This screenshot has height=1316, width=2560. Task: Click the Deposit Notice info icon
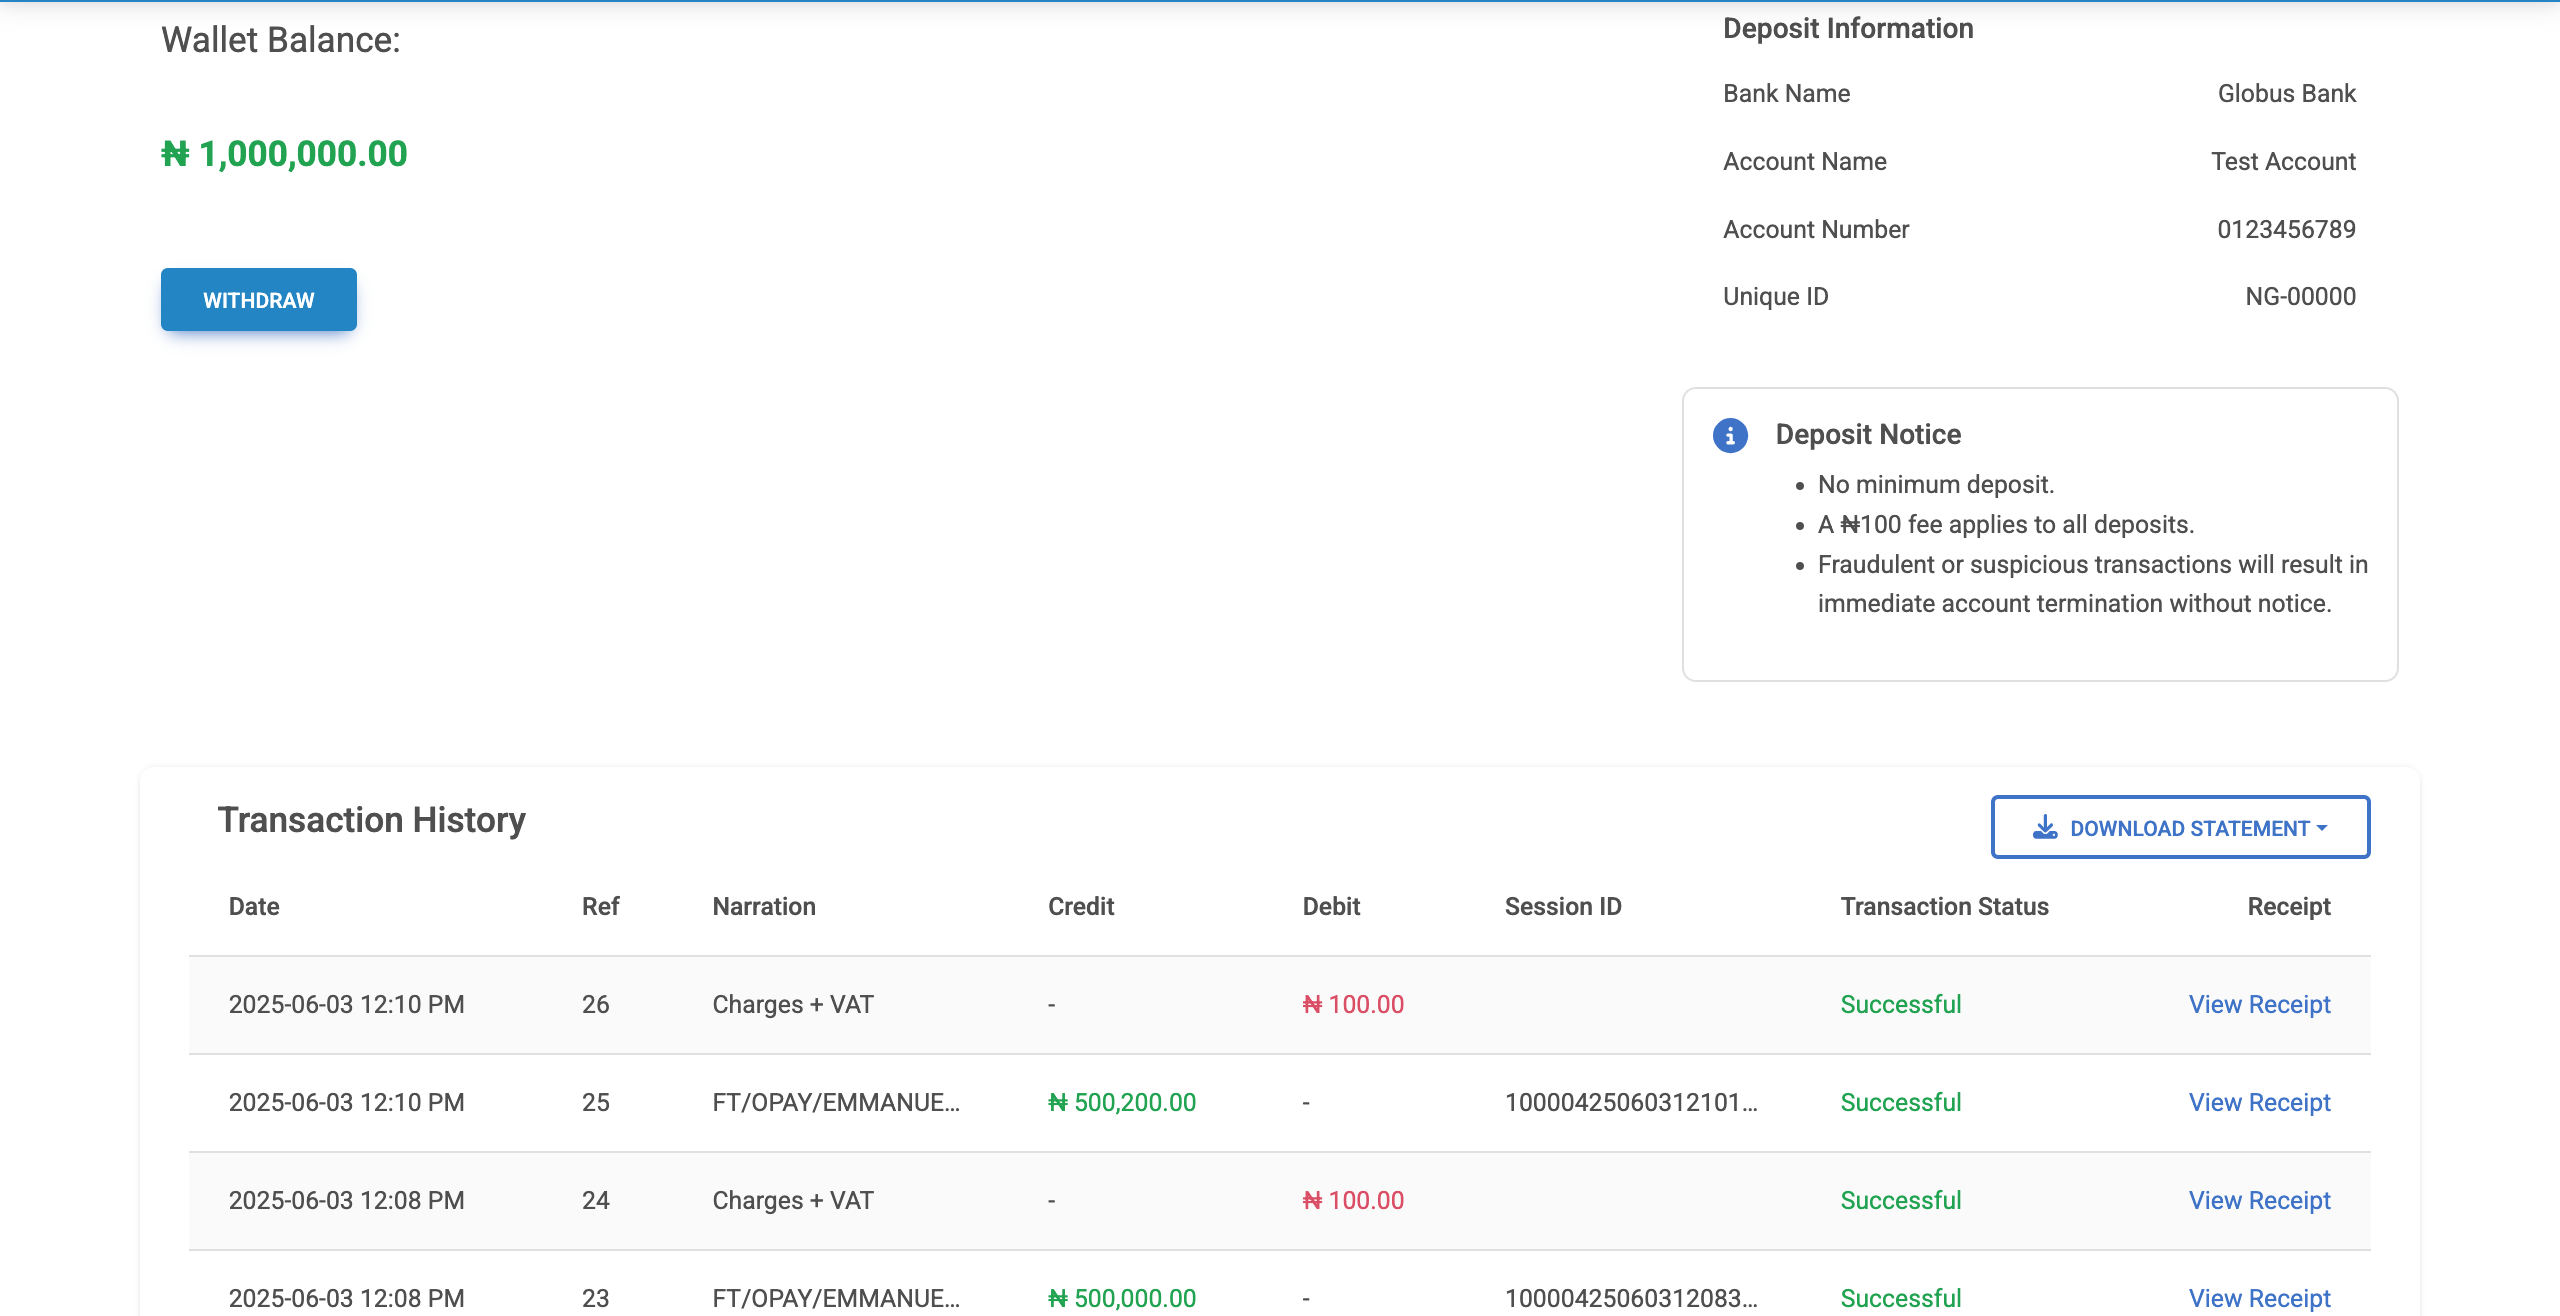click(x=1730, y=436)
